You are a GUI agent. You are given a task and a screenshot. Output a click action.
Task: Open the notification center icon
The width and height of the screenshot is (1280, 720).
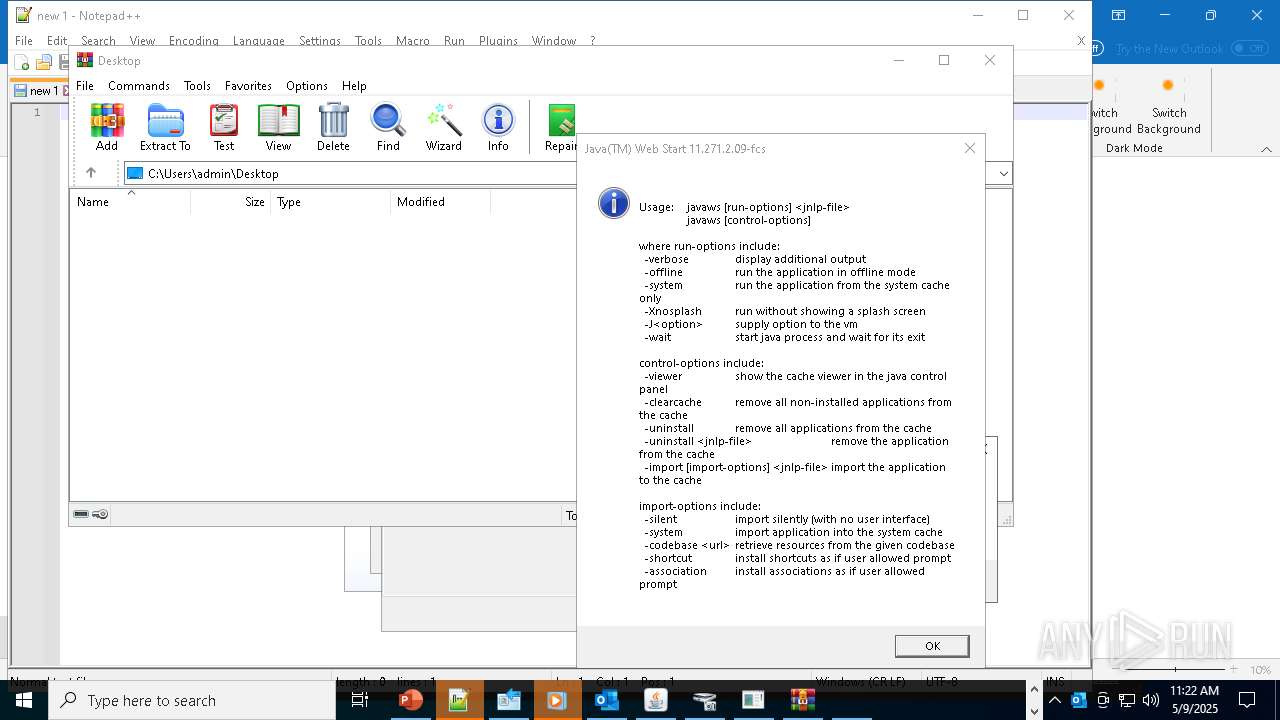pos(1247,700)
